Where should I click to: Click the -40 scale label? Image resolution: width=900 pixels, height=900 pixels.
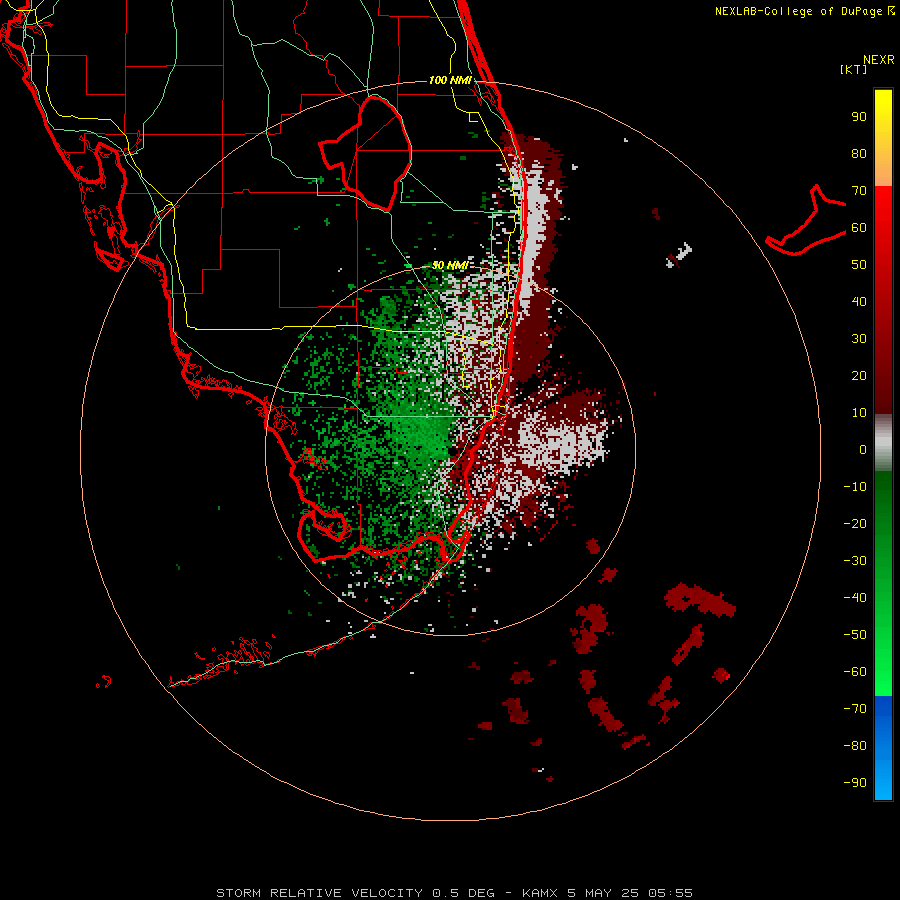click(855, 598)
